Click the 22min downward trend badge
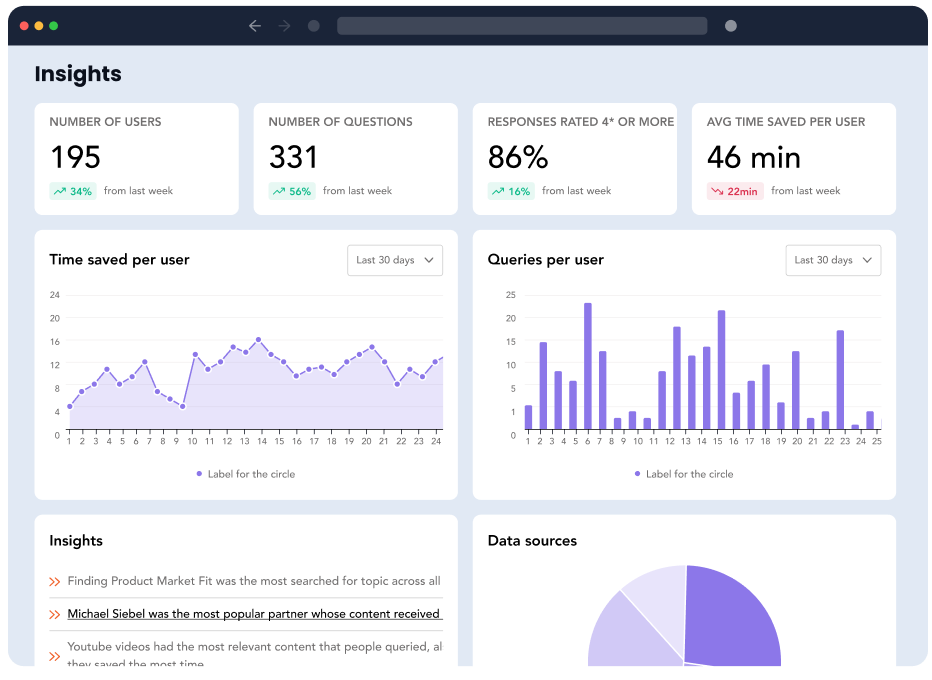Viewport: 932px width, 680px height. pos(735,191)
